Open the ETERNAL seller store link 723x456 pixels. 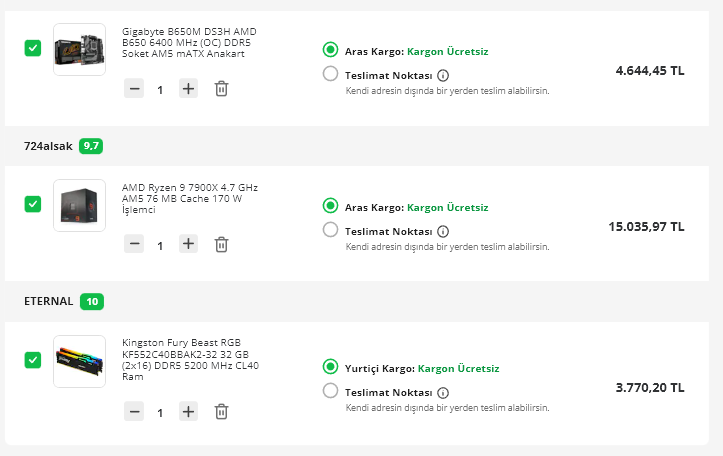[x=49, y=301]
